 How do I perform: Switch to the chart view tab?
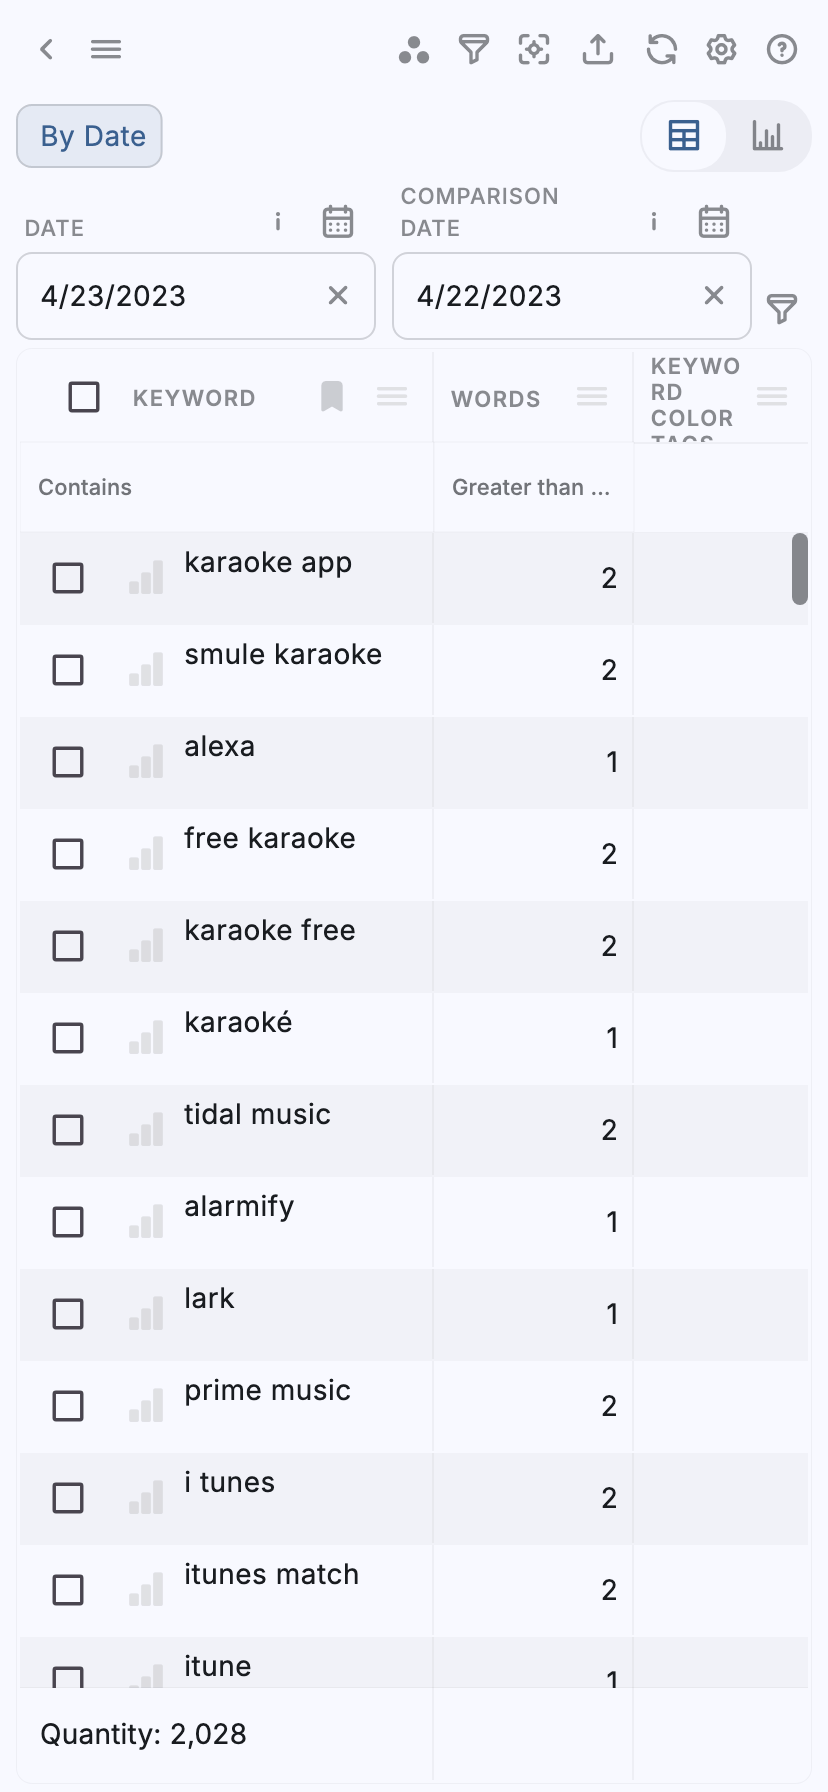(767, 136)
